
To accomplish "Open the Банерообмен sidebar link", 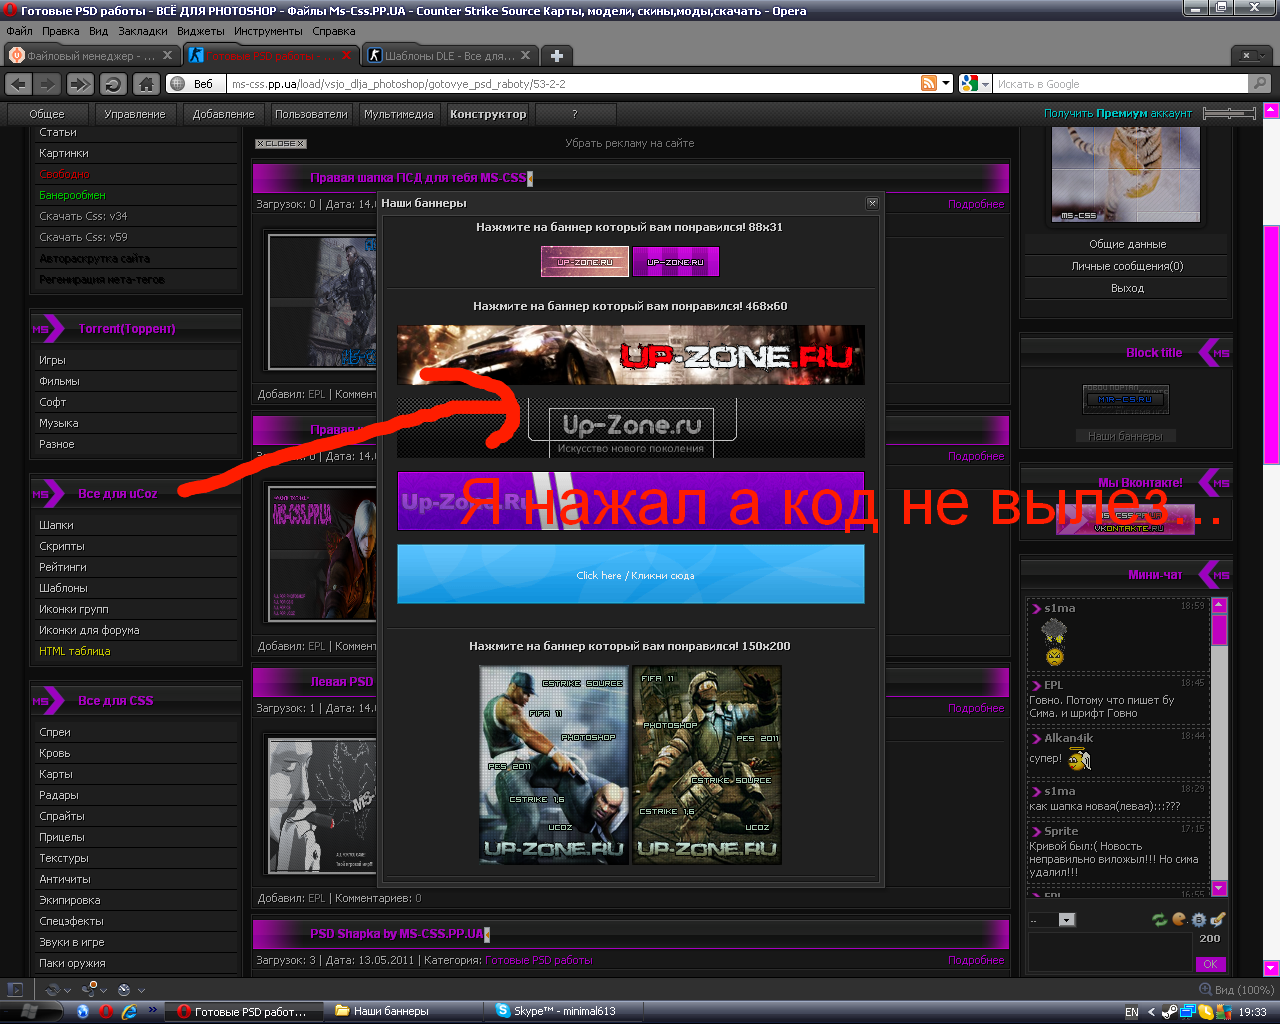I will (72, 195).
